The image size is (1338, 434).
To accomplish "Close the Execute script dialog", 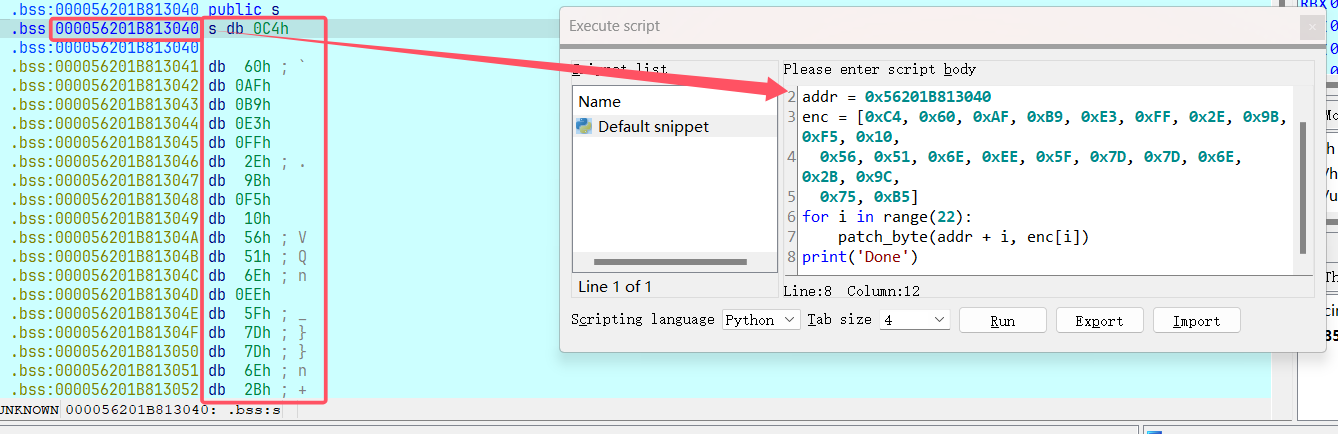I will coord(1312,27).
